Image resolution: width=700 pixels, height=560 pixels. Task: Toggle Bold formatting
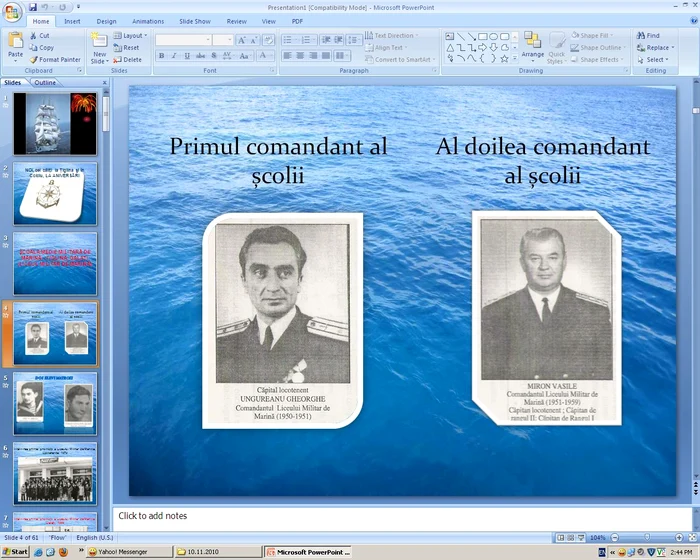tap(162, 56)
